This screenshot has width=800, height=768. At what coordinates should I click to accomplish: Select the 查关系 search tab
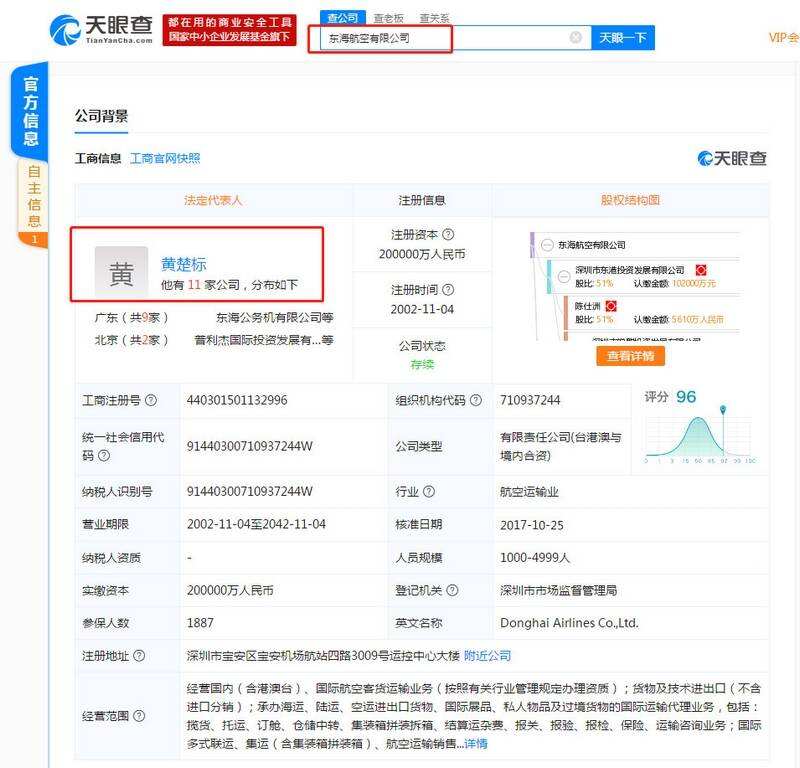[x=435, y=18]
